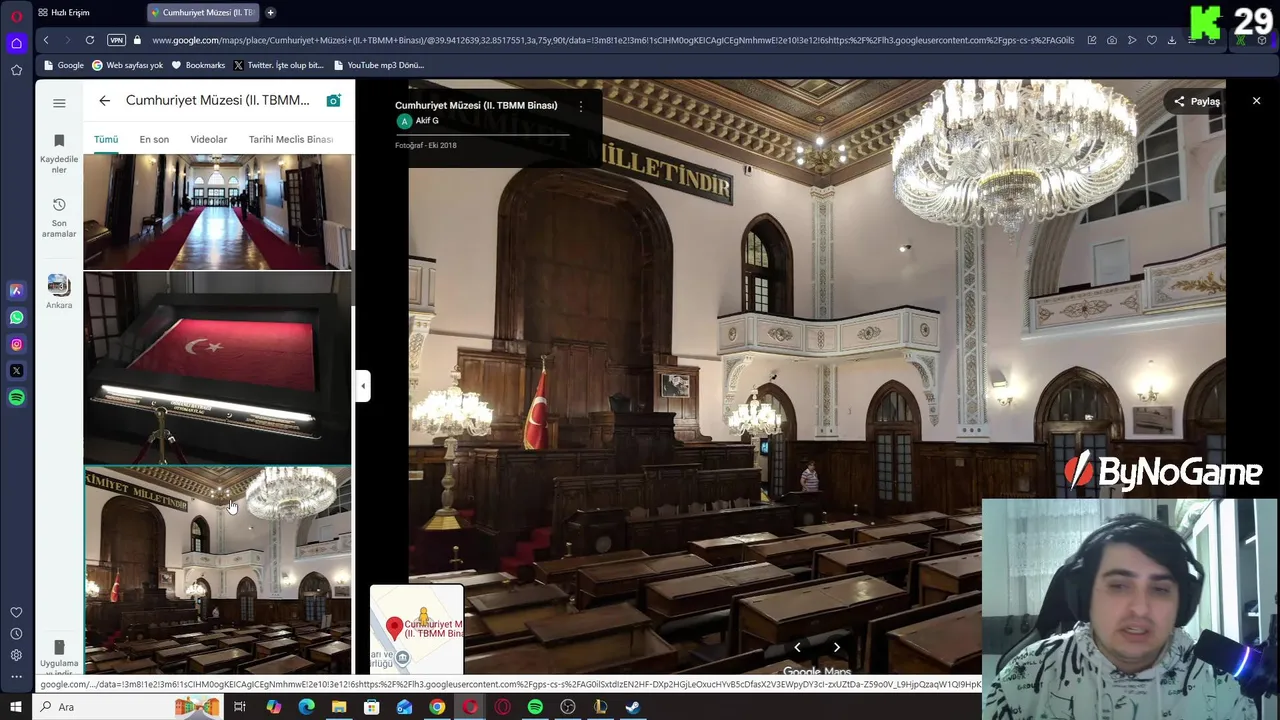Collapse the side panel arrow
Viewport: 1280px width, 720px height.
click(363, 386)
